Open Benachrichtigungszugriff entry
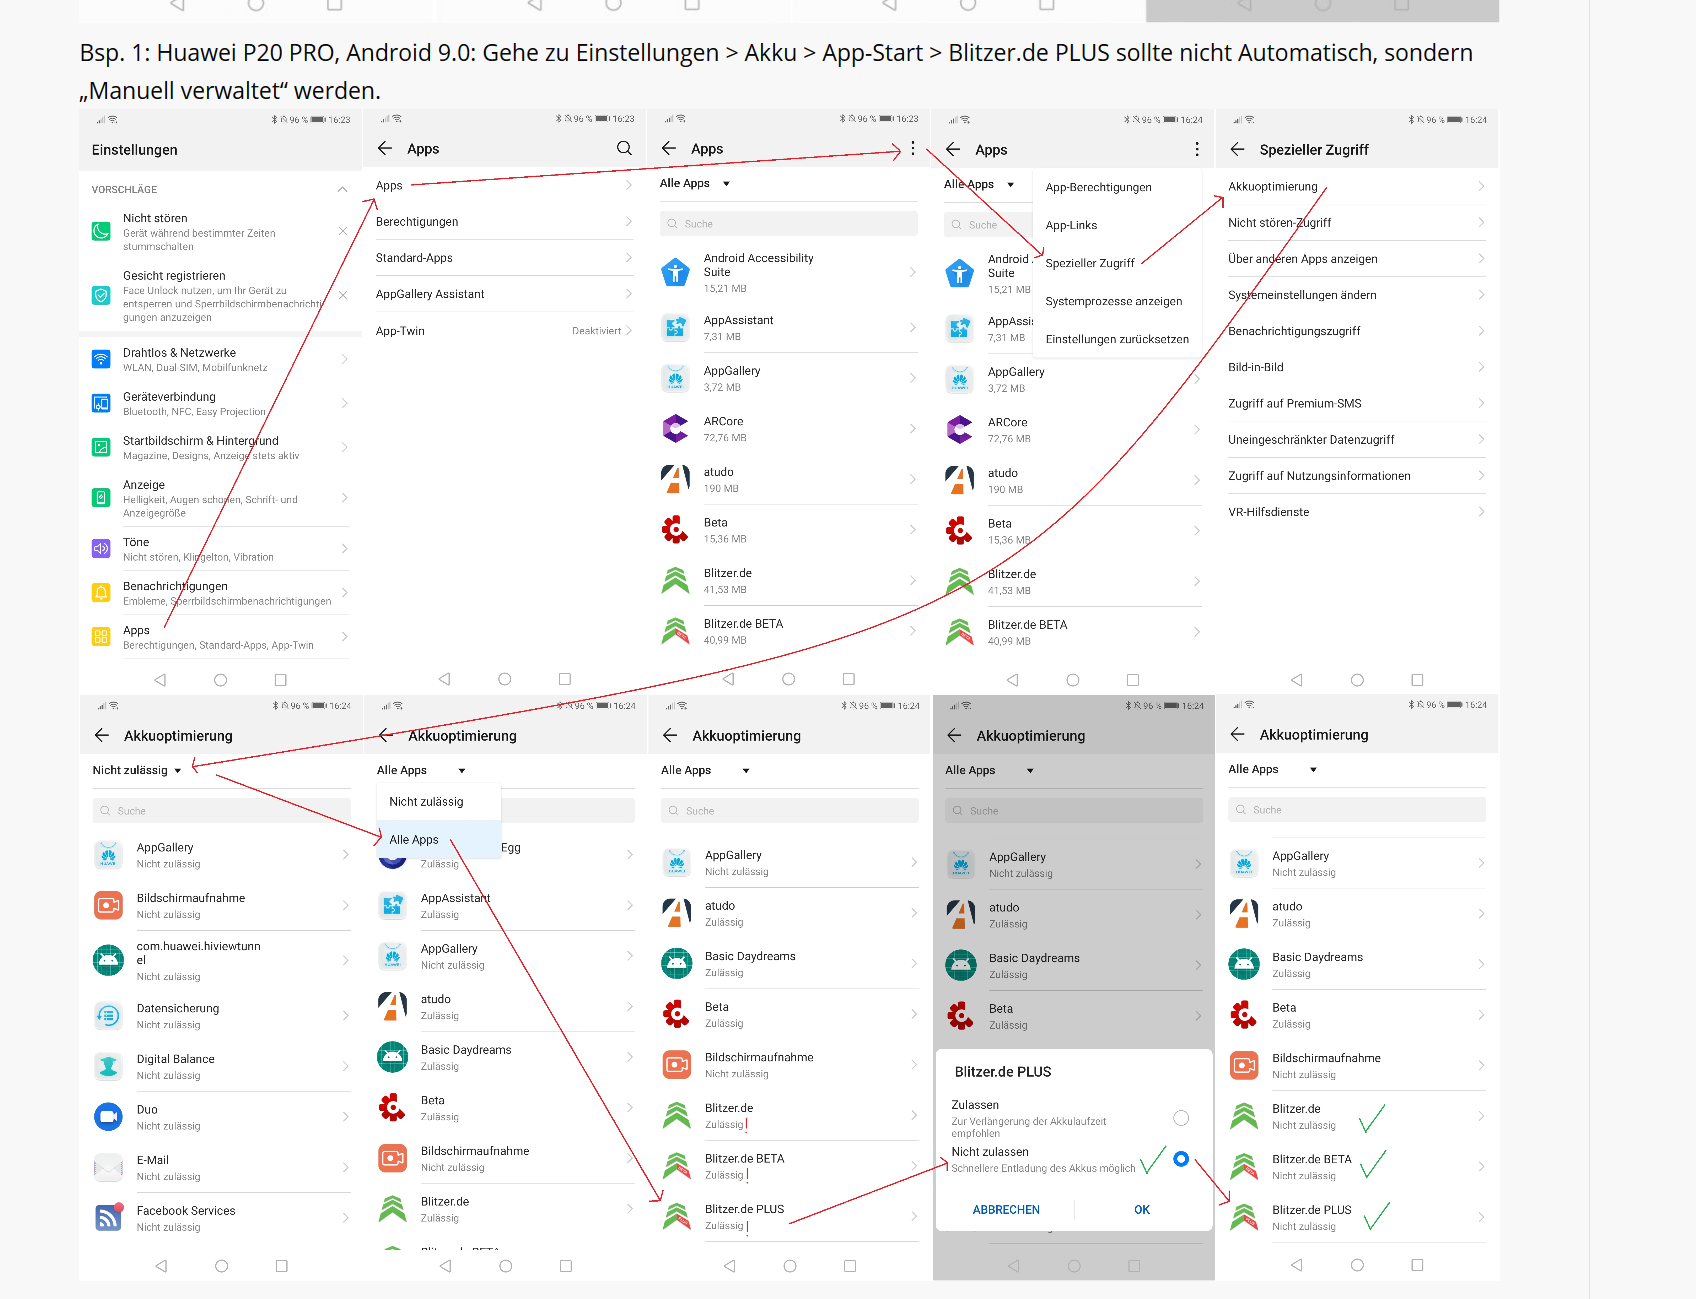The height and width of the screenshot is (1299, 1696). [x=1357, y=330]
